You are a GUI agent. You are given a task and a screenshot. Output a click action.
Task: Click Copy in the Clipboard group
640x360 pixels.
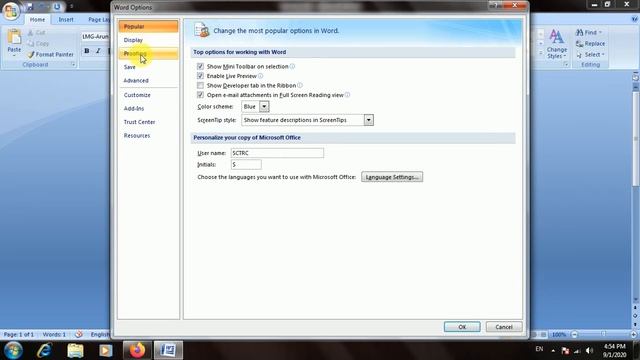pos(38,43)
